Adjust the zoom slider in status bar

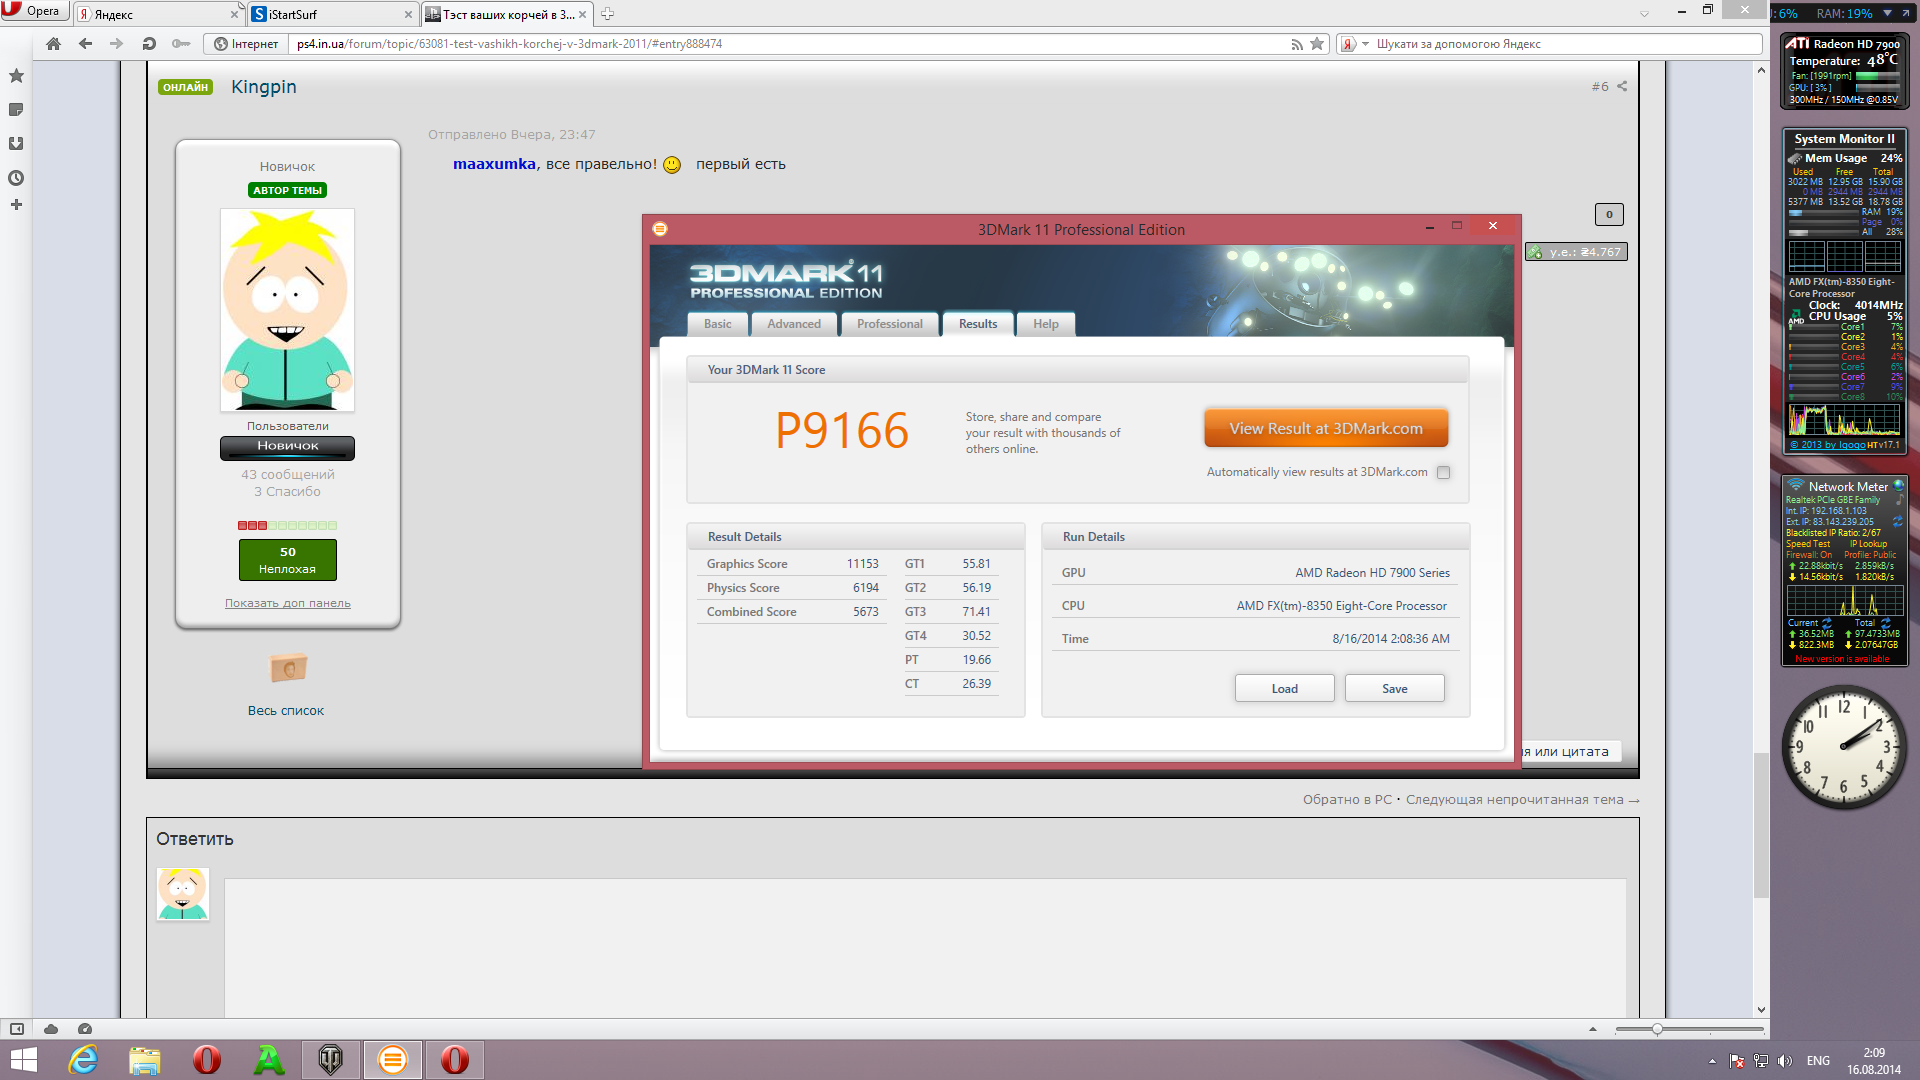[1657, 1029]
